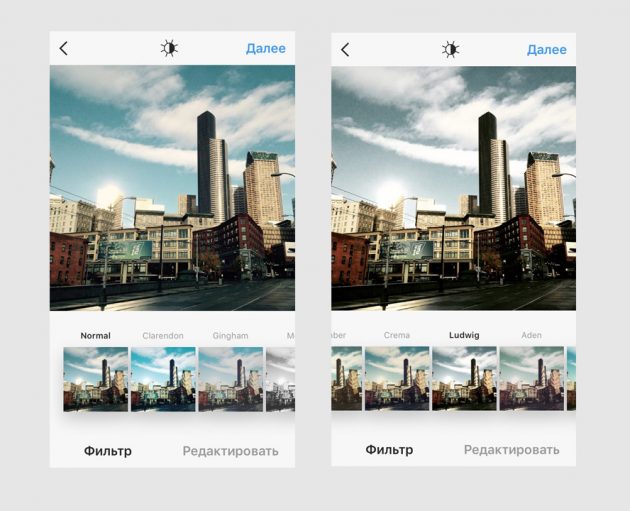Switch to Фильтр tab on left screen
The height and width of the screenshot is (511, 630).
(108, 451)
